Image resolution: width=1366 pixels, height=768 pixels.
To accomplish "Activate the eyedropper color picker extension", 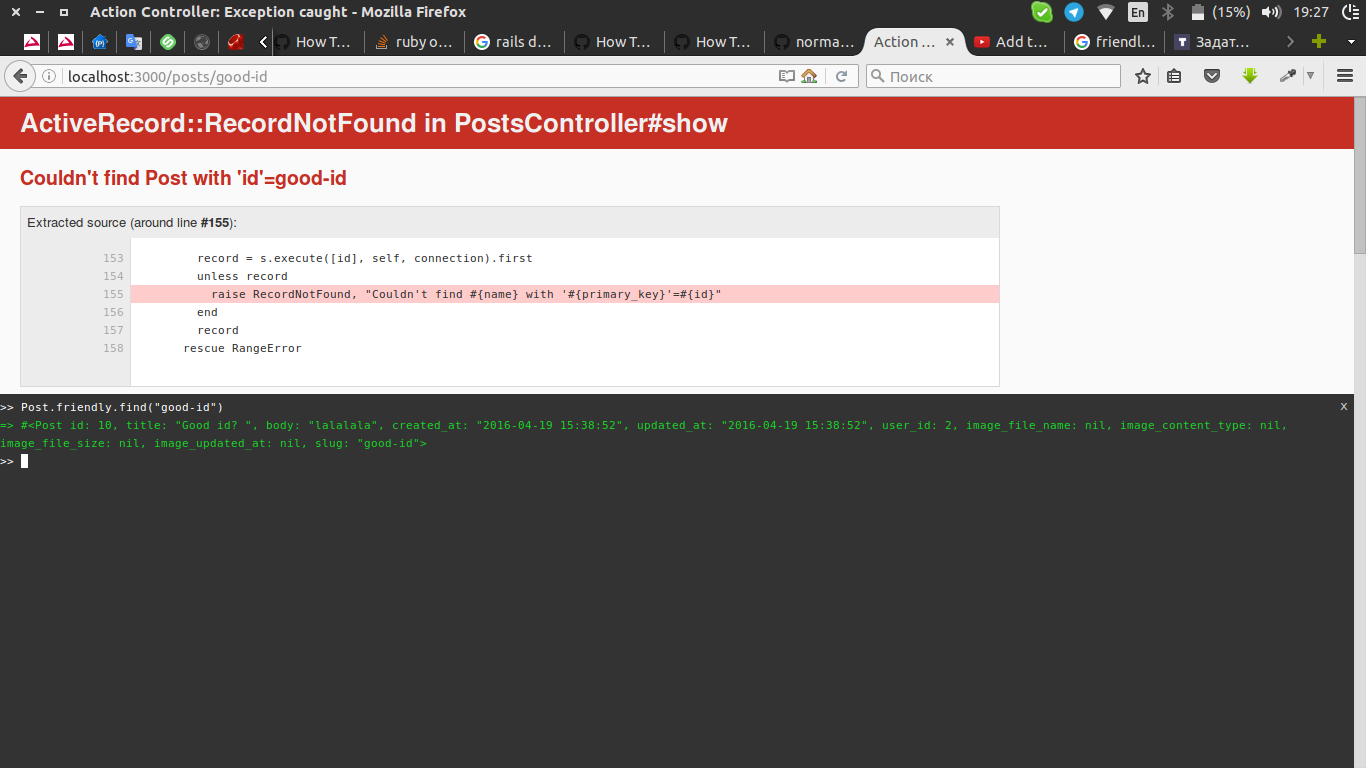I will click(x=1288, y=76).
